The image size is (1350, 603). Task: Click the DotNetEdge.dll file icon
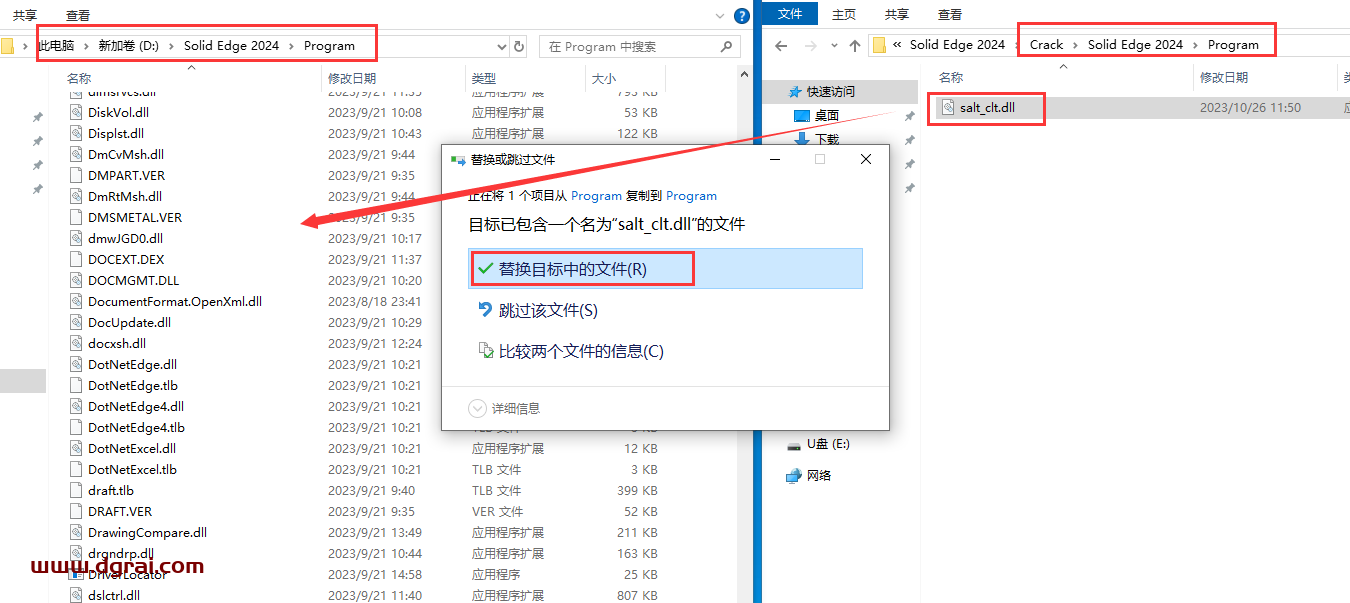coord(77,364)
